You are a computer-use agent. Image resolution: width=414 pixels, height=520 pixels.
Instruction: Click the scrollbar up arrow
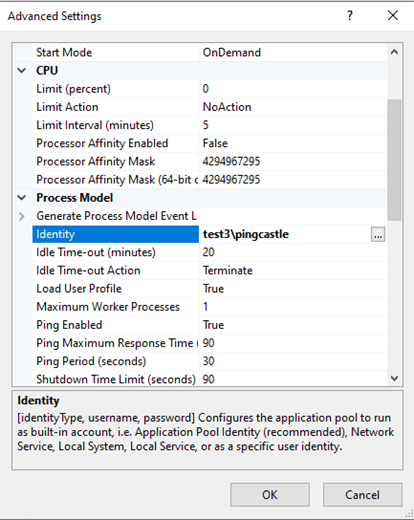(x=394, y=52)
